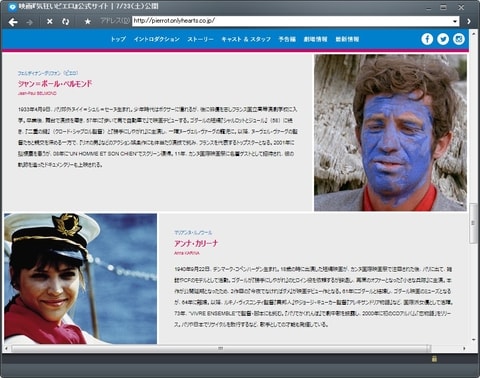Click the lock icon in status bar

[x=434, y=359]
